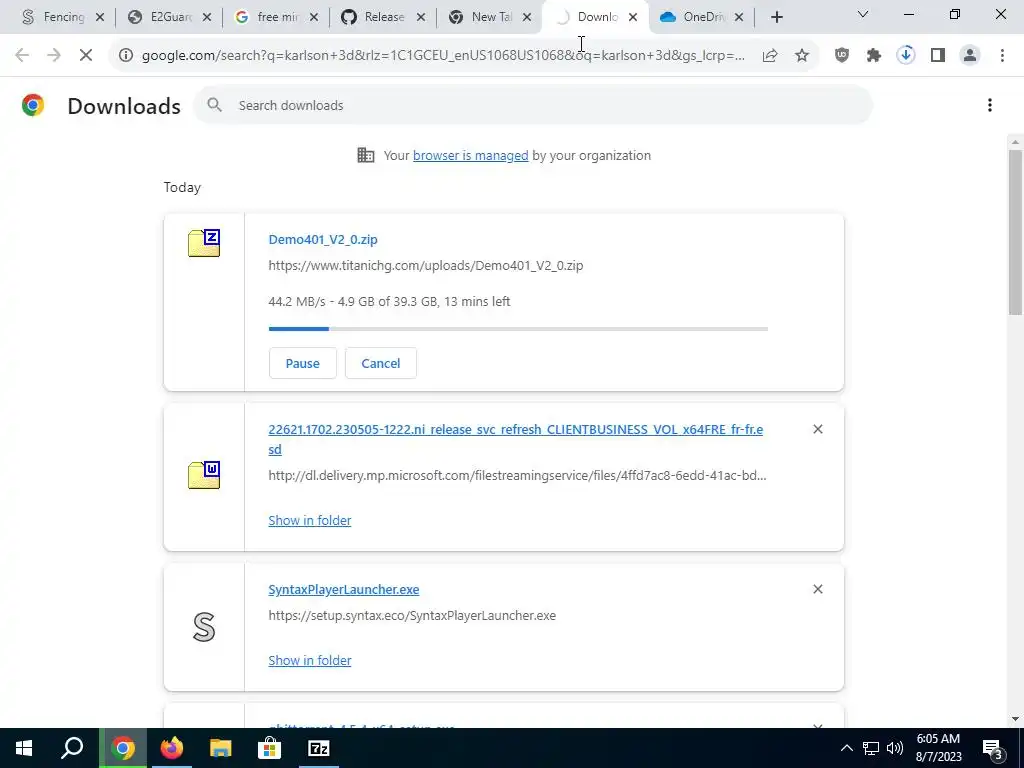Open the 'browser is managed' link
The image size is (1024, 768).
click(470, 155)
